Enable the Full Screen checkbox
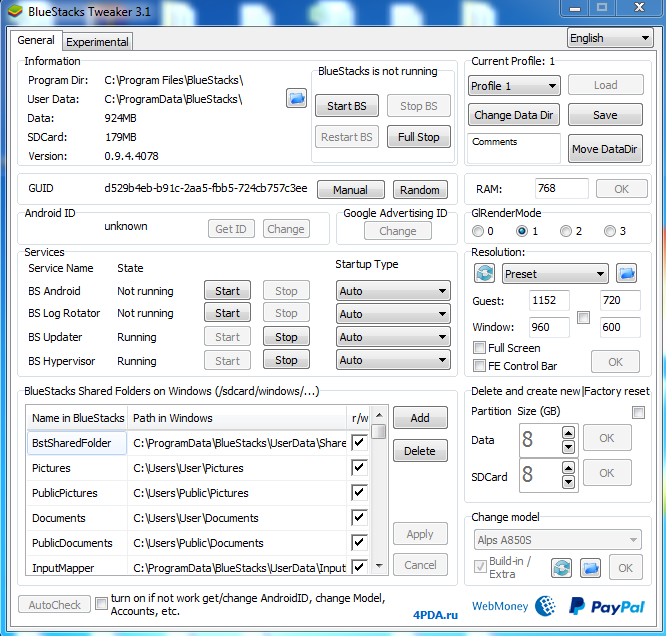This screenshot has height=636, width=666. point(480,348)
